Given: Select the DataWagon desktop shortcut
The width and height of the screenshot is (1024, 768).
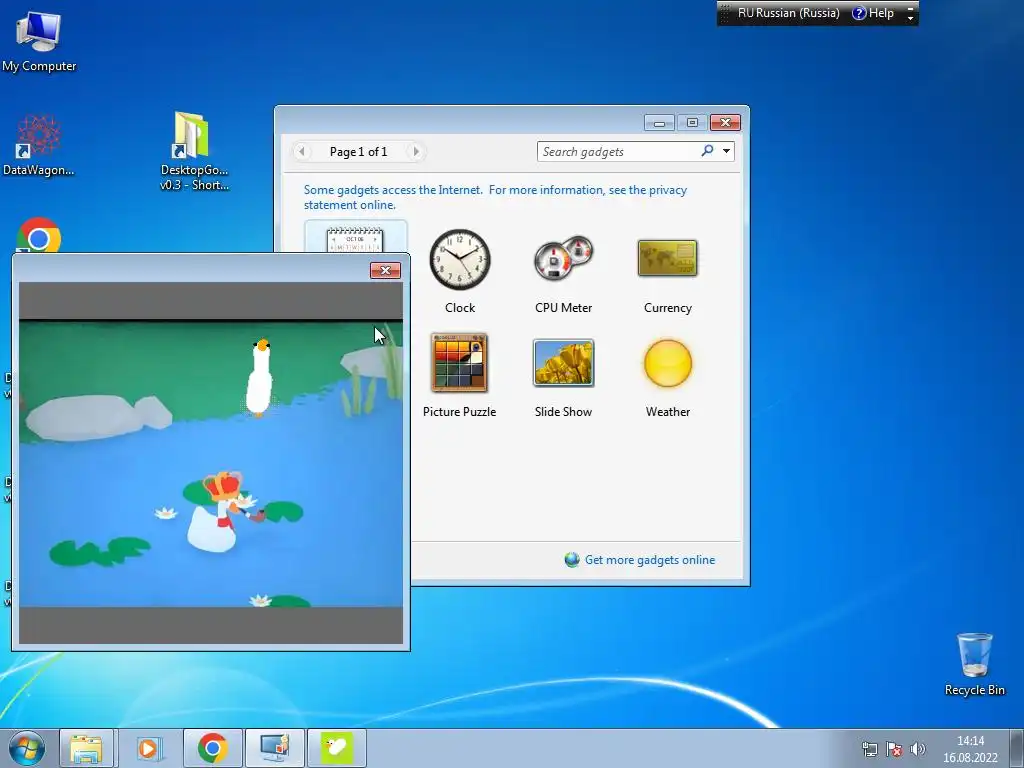Looking at the screenshot, I should [x=39, y=146].
